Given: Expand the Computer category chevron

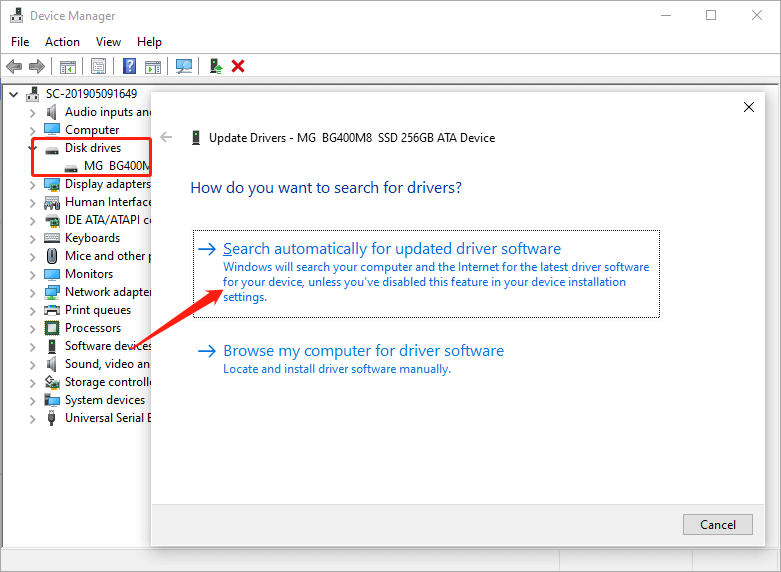Looking at the screenshot, I should point(32,131).
